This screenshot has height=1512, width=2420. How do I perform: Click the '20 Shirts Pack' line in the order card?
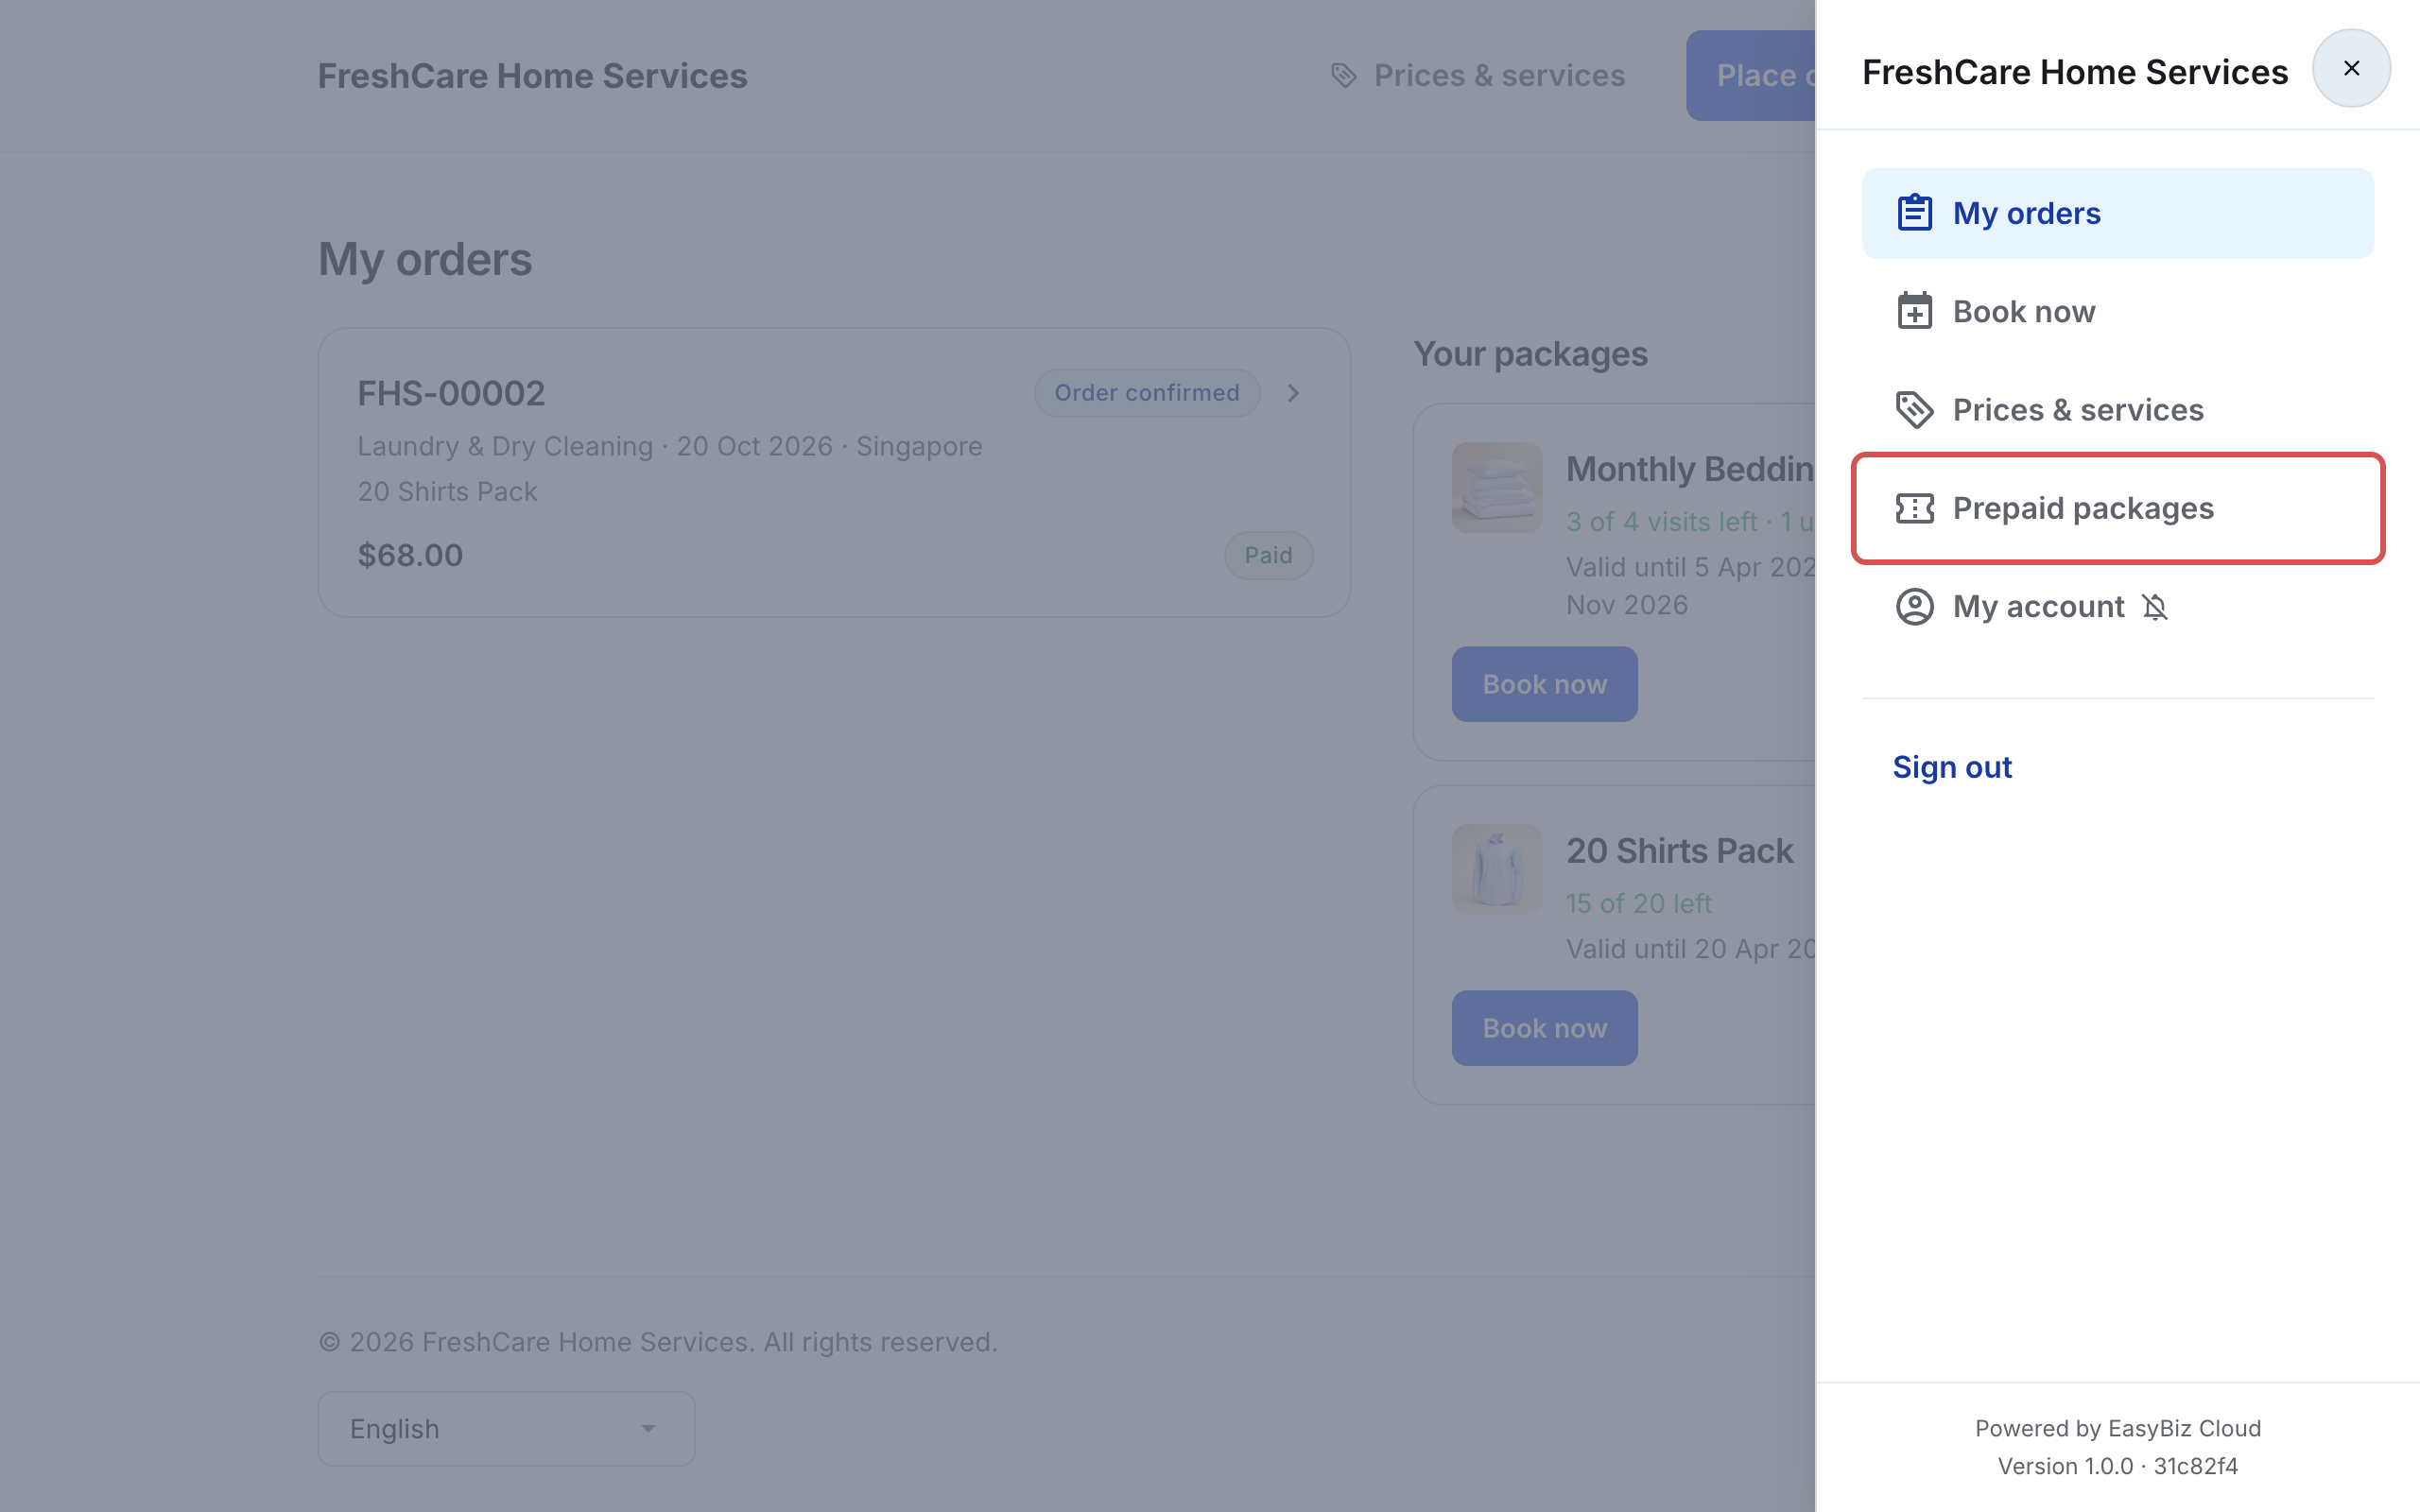pyautogui.click(x=447, y=491)
